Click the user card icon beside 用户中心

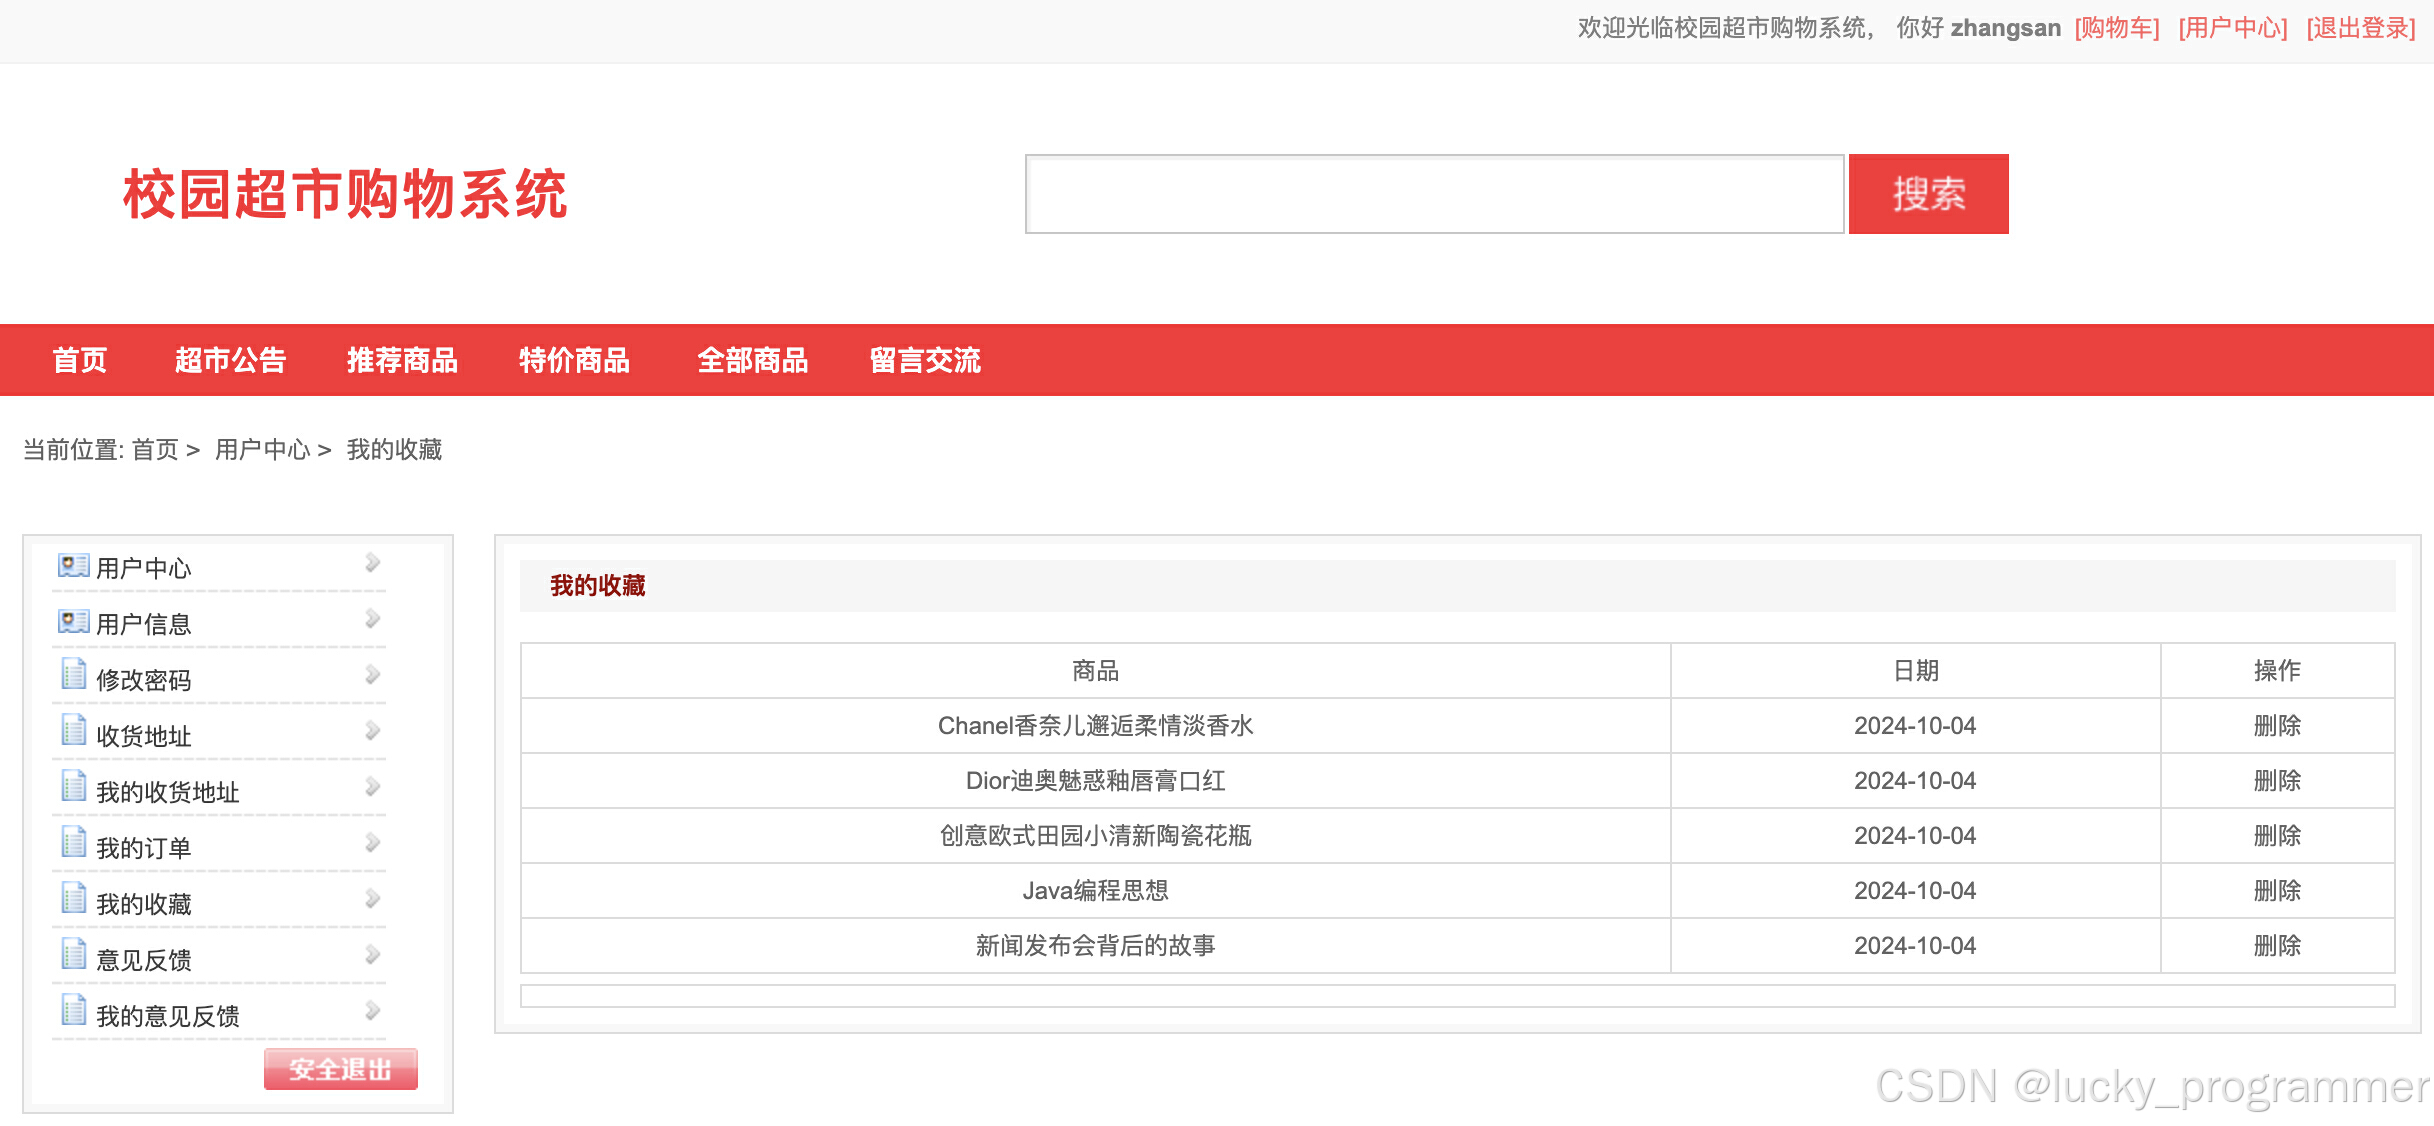73,566
